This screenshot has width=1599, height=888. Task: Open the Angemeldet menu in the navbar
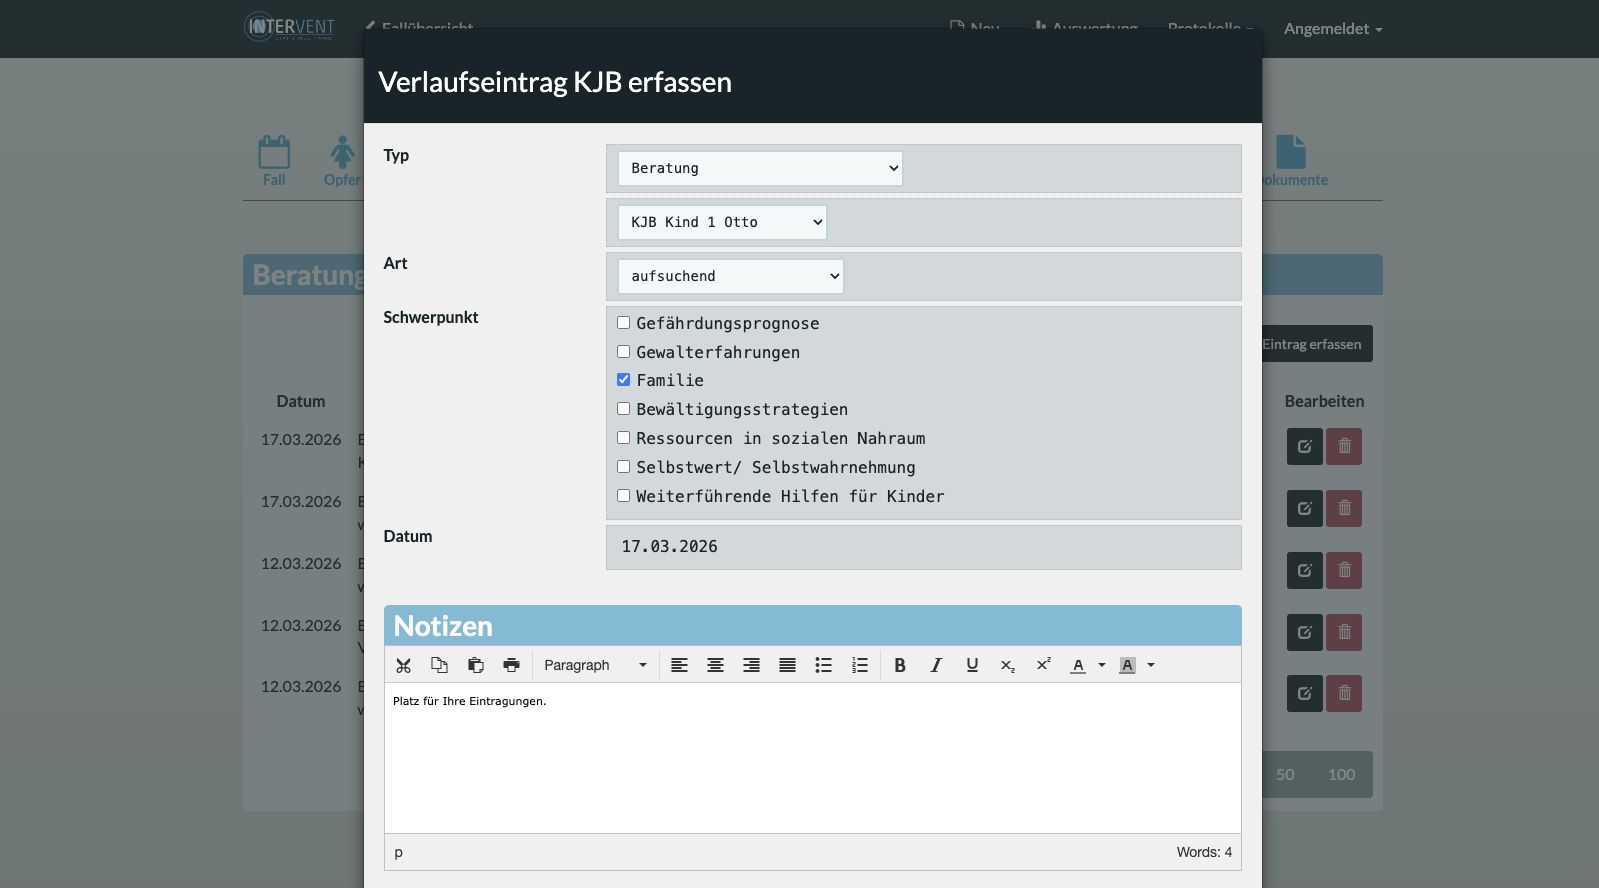1332,29
